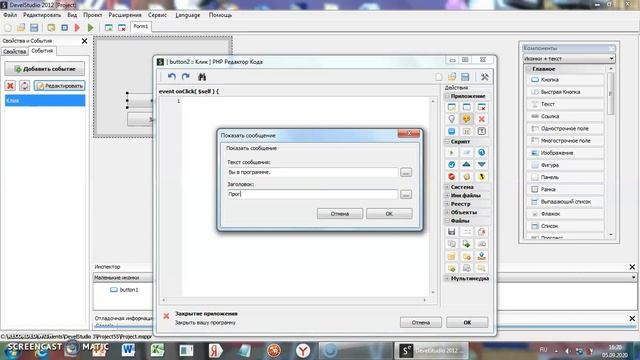640x360 pixels.
Task: Select red X close-application action
Action: (x=482, y=119)
